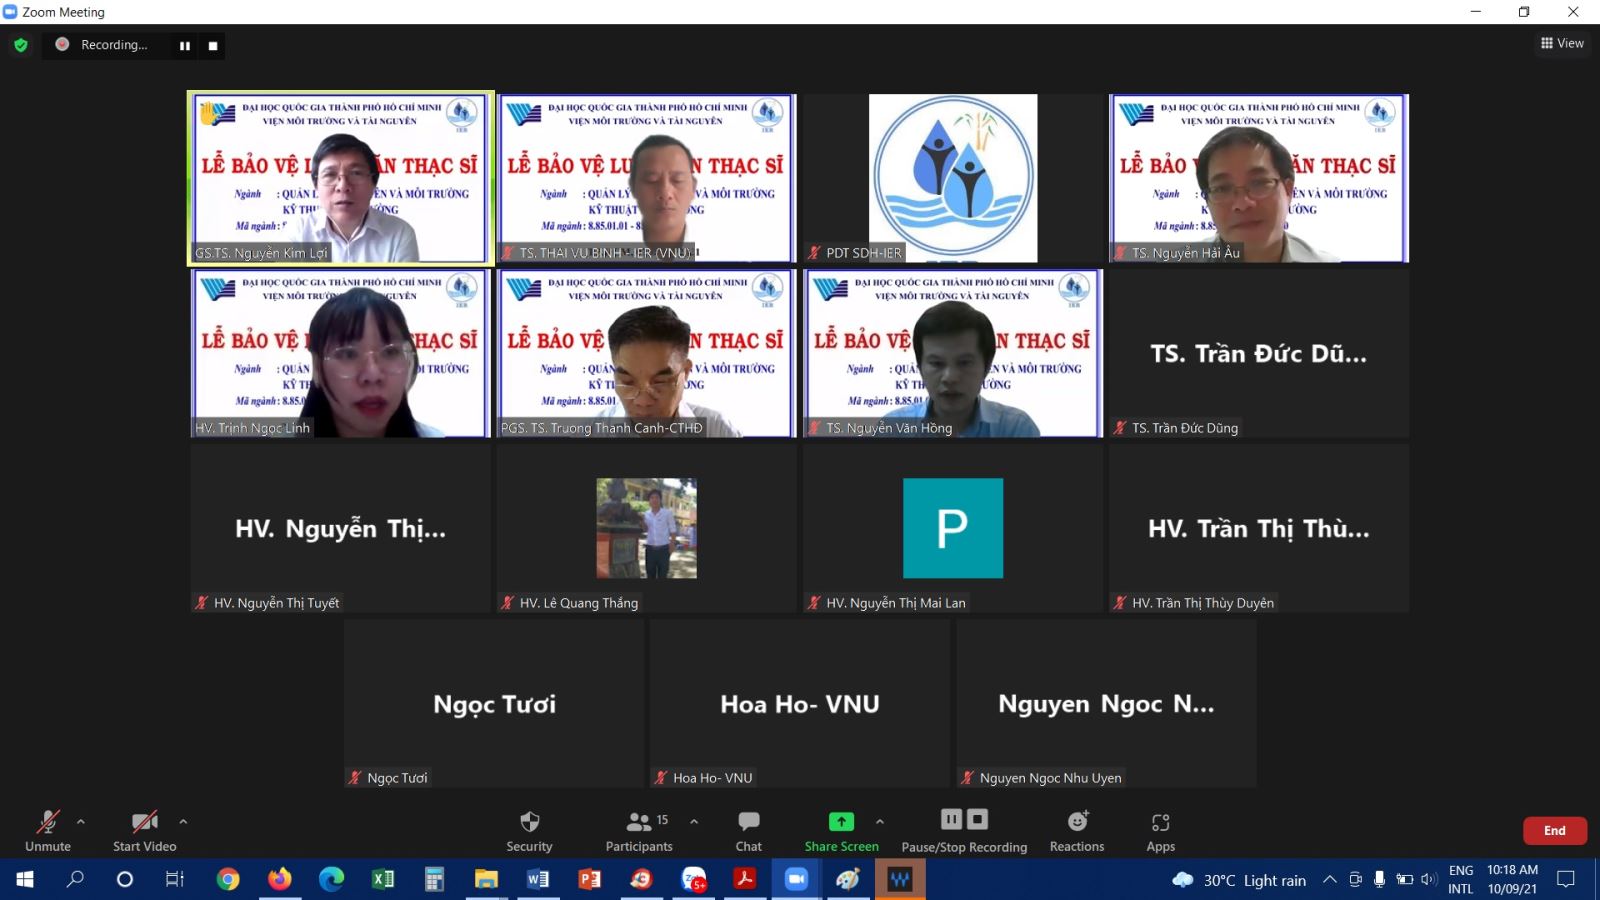1600x900 pixels.
Task: Open the Participants panel
Action: 638,830
